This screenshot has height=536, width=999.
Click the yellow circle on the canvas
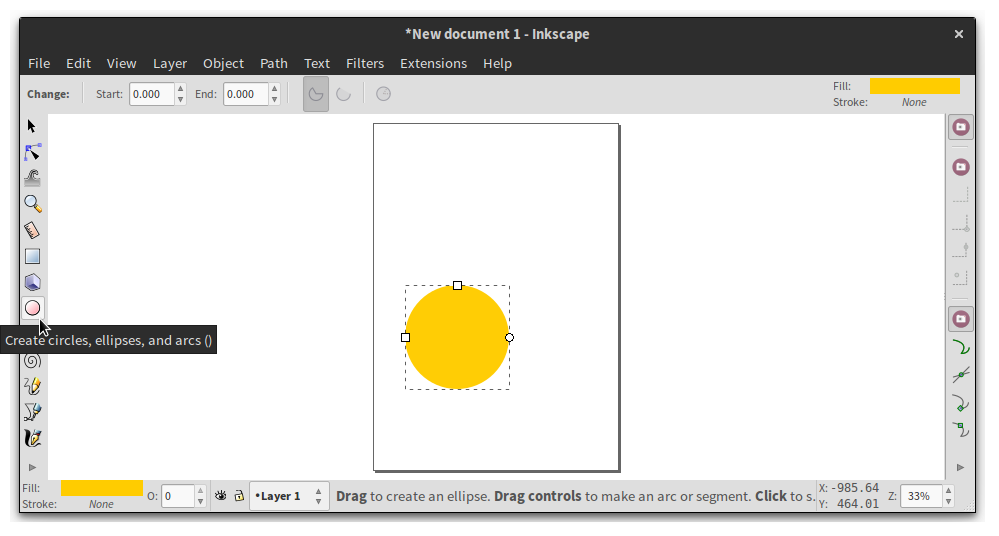pyautogui.click(x=457, y=337)
